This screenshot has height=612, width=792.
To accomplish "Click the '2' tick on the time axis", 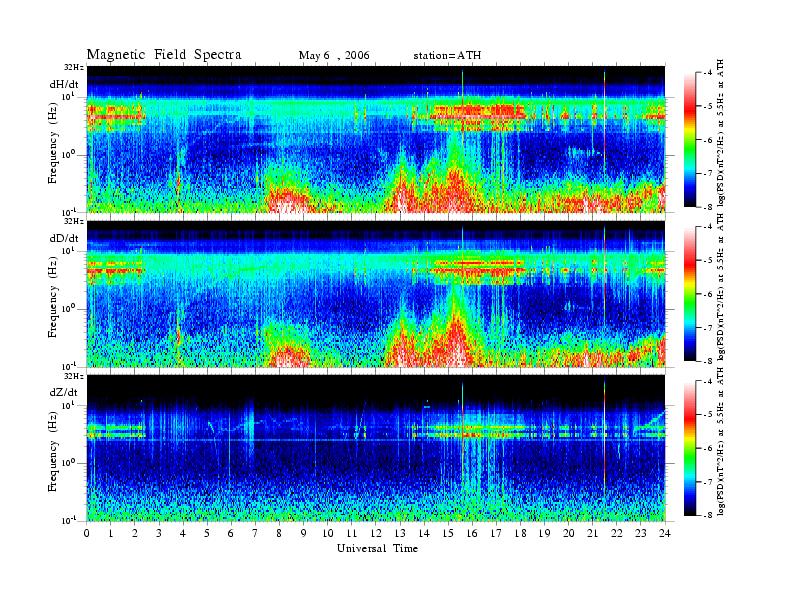I will pyautogui.click(x=135, y=533).
